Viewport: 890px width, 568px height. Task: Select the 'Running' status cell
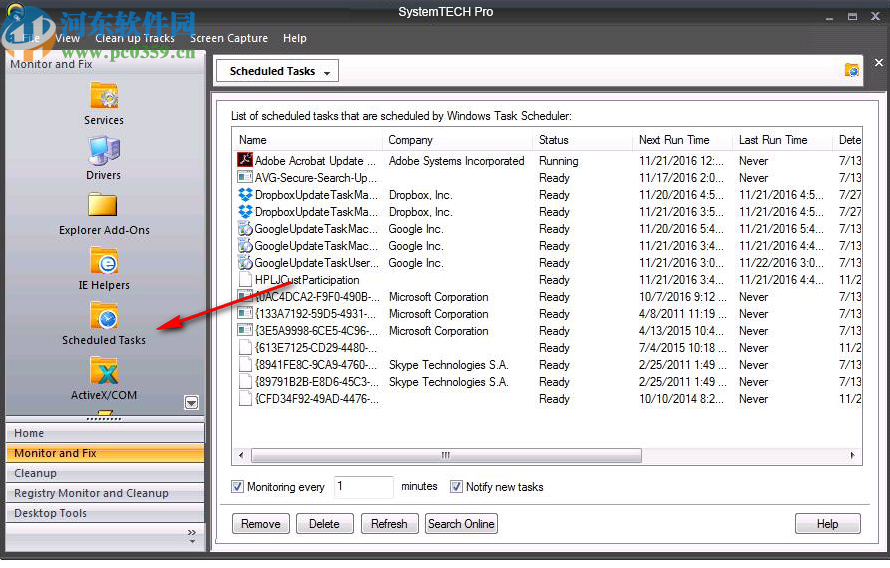point(559,161)
